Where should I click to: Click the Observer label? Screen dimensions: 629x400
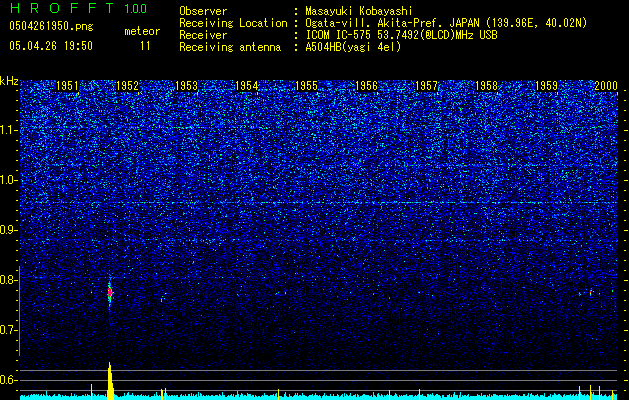[x=203, y=11]
